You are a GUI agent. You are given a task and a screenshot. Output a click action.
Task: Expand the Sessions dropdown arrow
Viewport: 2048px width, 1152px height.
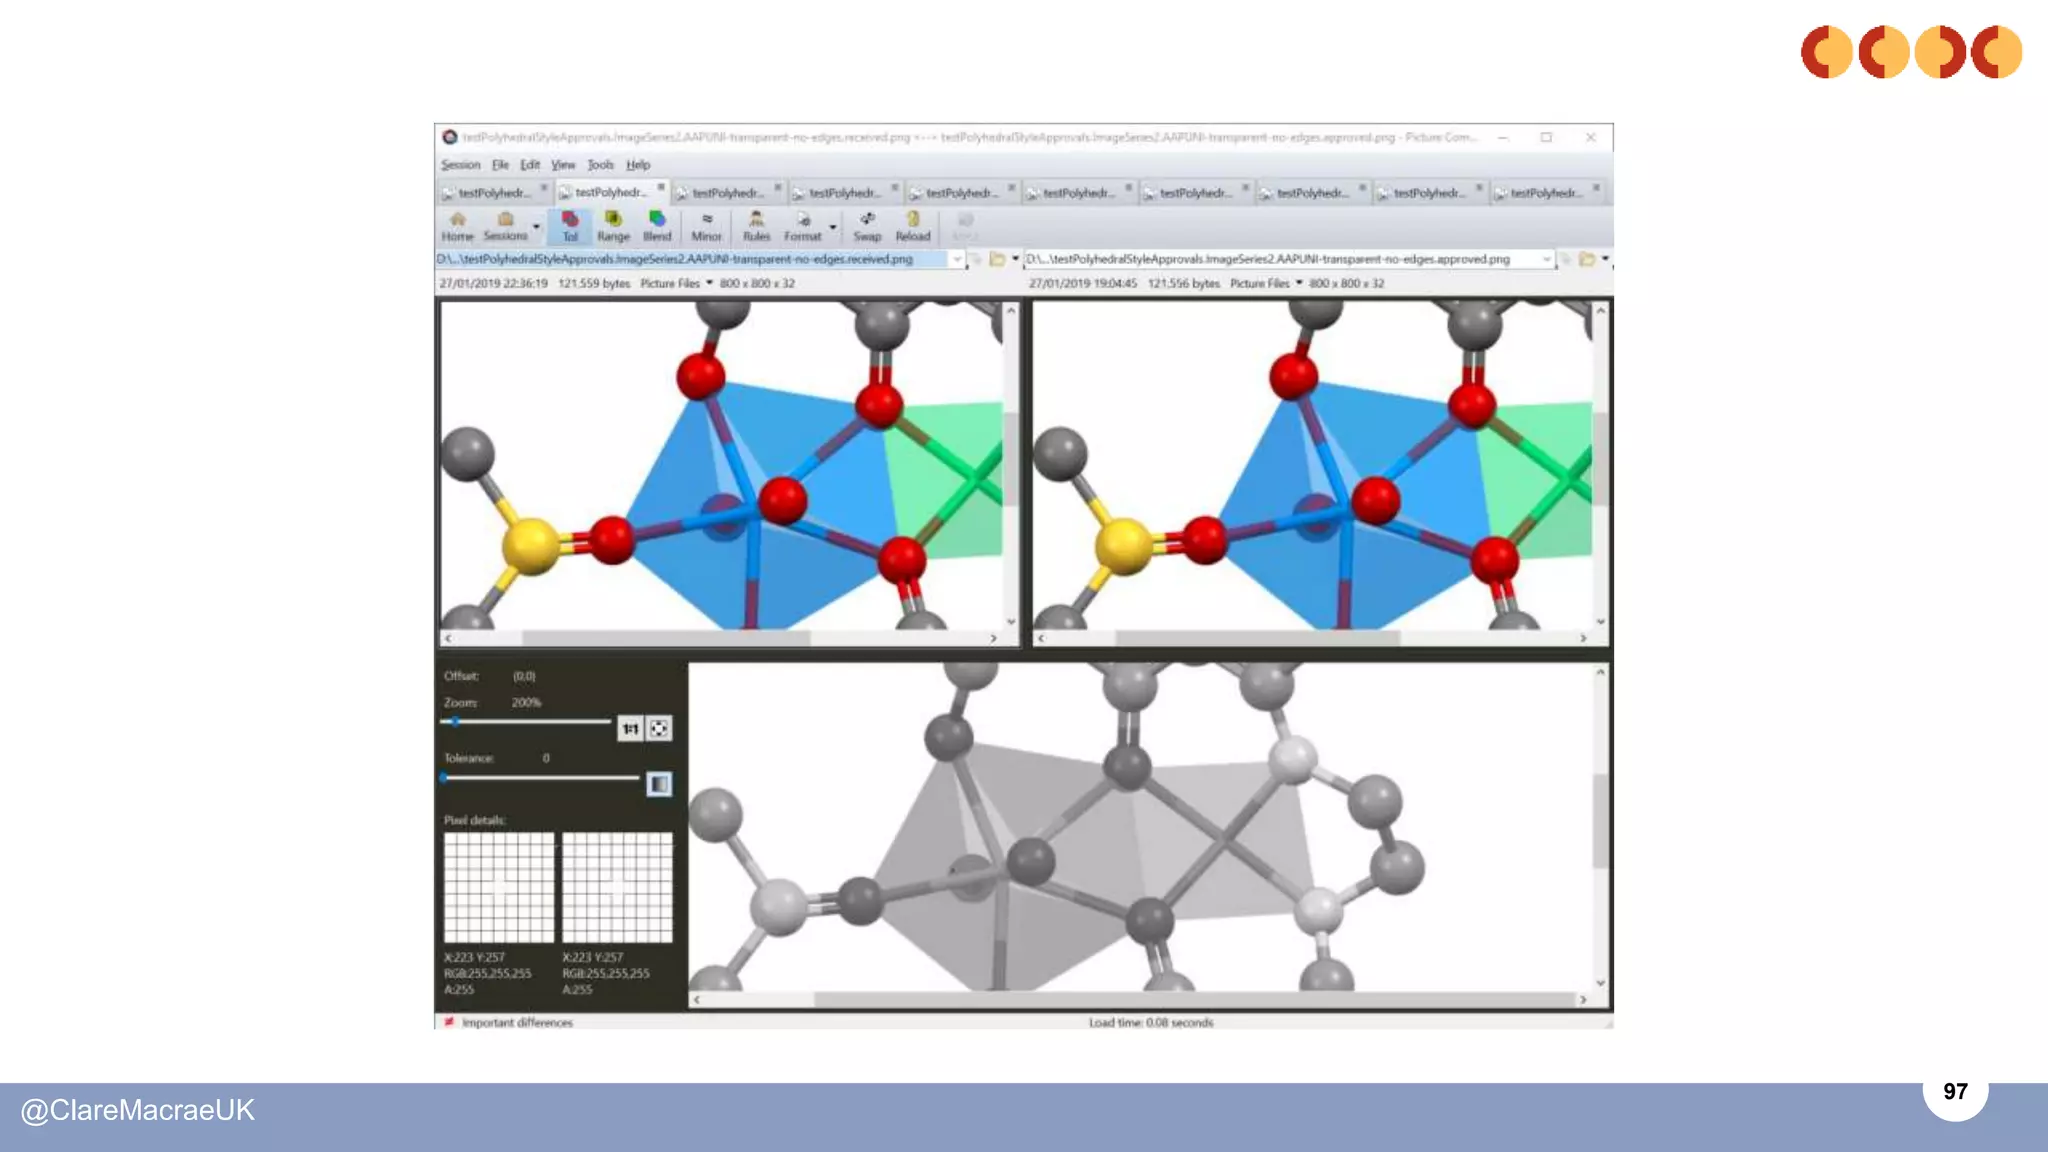point(537,228)
